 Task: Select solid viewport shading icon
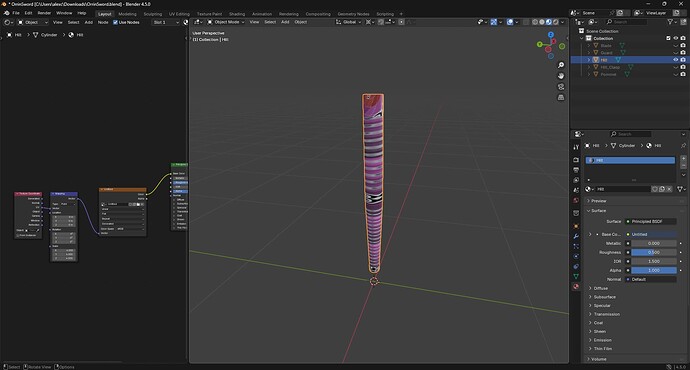[x=542, y=22]
